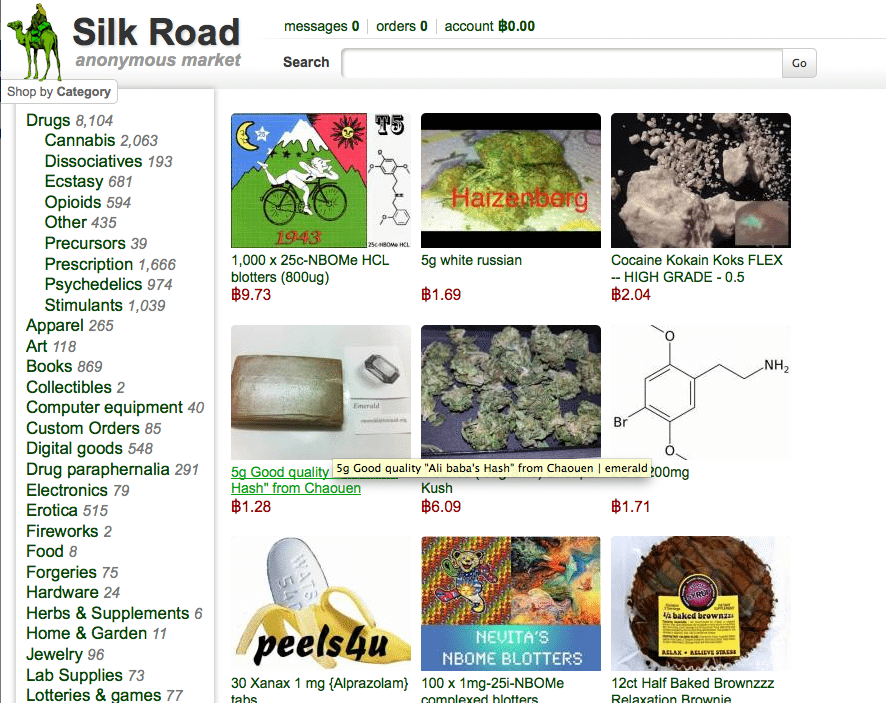The image size is (892, 703).
Task: Open the Nevita's NBOMe Blotters image
Action: 511,603
